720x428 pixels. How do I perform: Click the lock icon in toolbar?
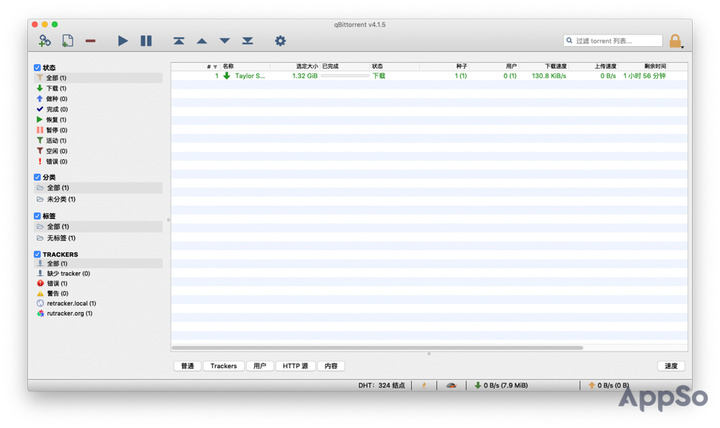tap(675, 41)
